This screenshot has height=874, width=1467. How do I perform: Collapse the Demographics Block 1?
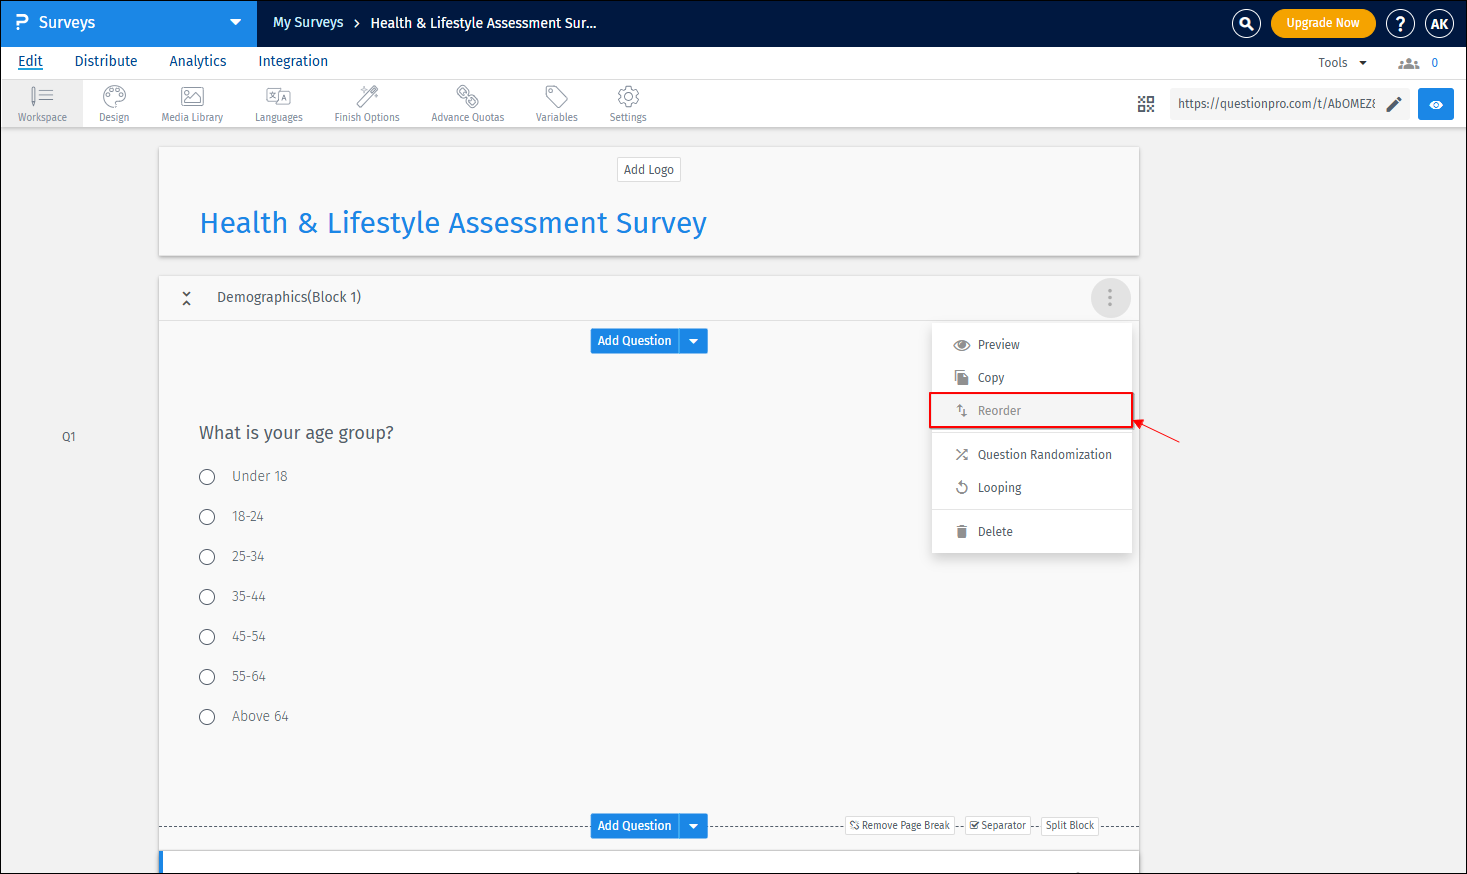[x=186, y=297]
